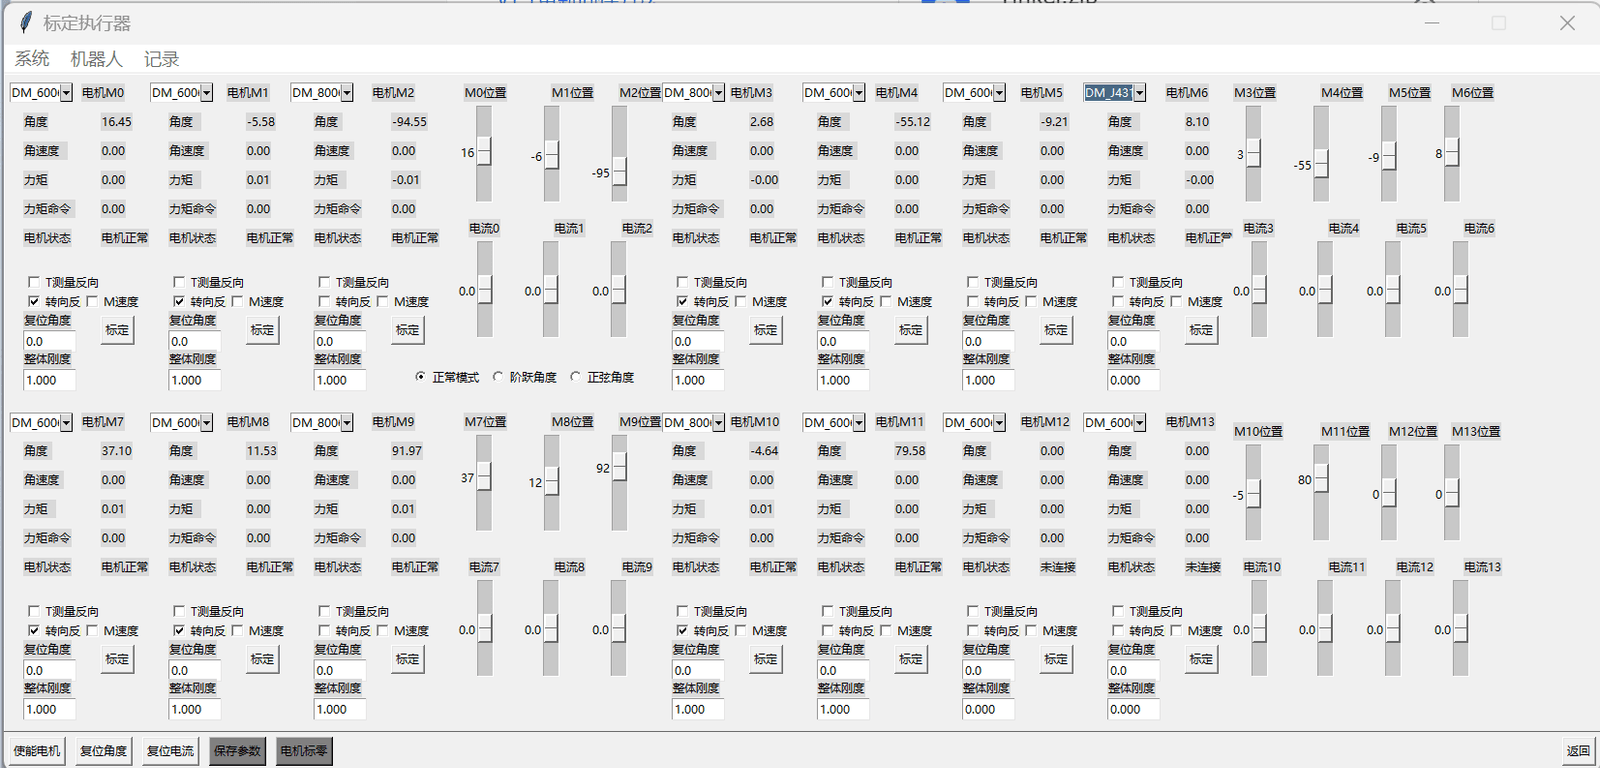Click the feather icon in the title bar
The width and height of the screenshot is (1600, 768).
[26, 22]
